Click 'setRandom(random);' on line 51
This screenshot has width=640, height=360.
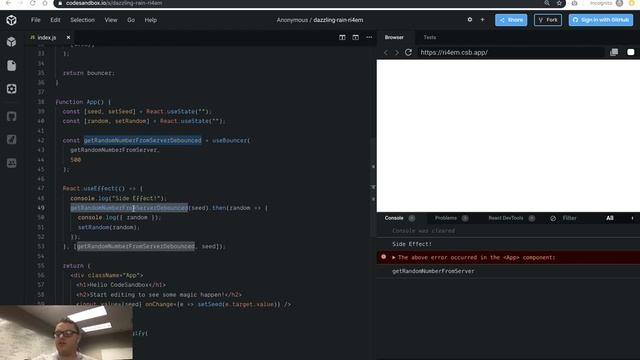tap(109, 227)
